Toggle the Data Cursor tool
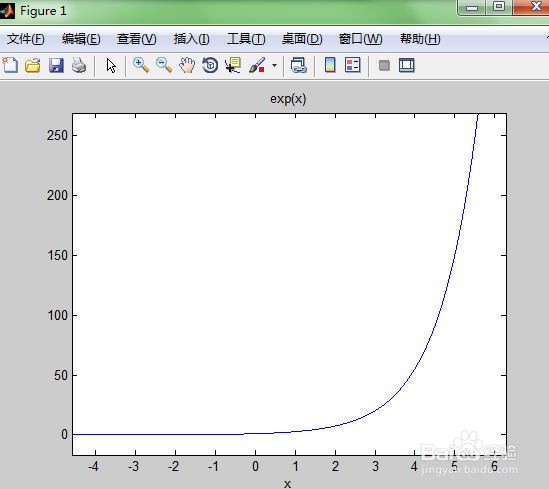Image resolution: width=549 pixels, height=489 pixels. (x=233, y=65)
